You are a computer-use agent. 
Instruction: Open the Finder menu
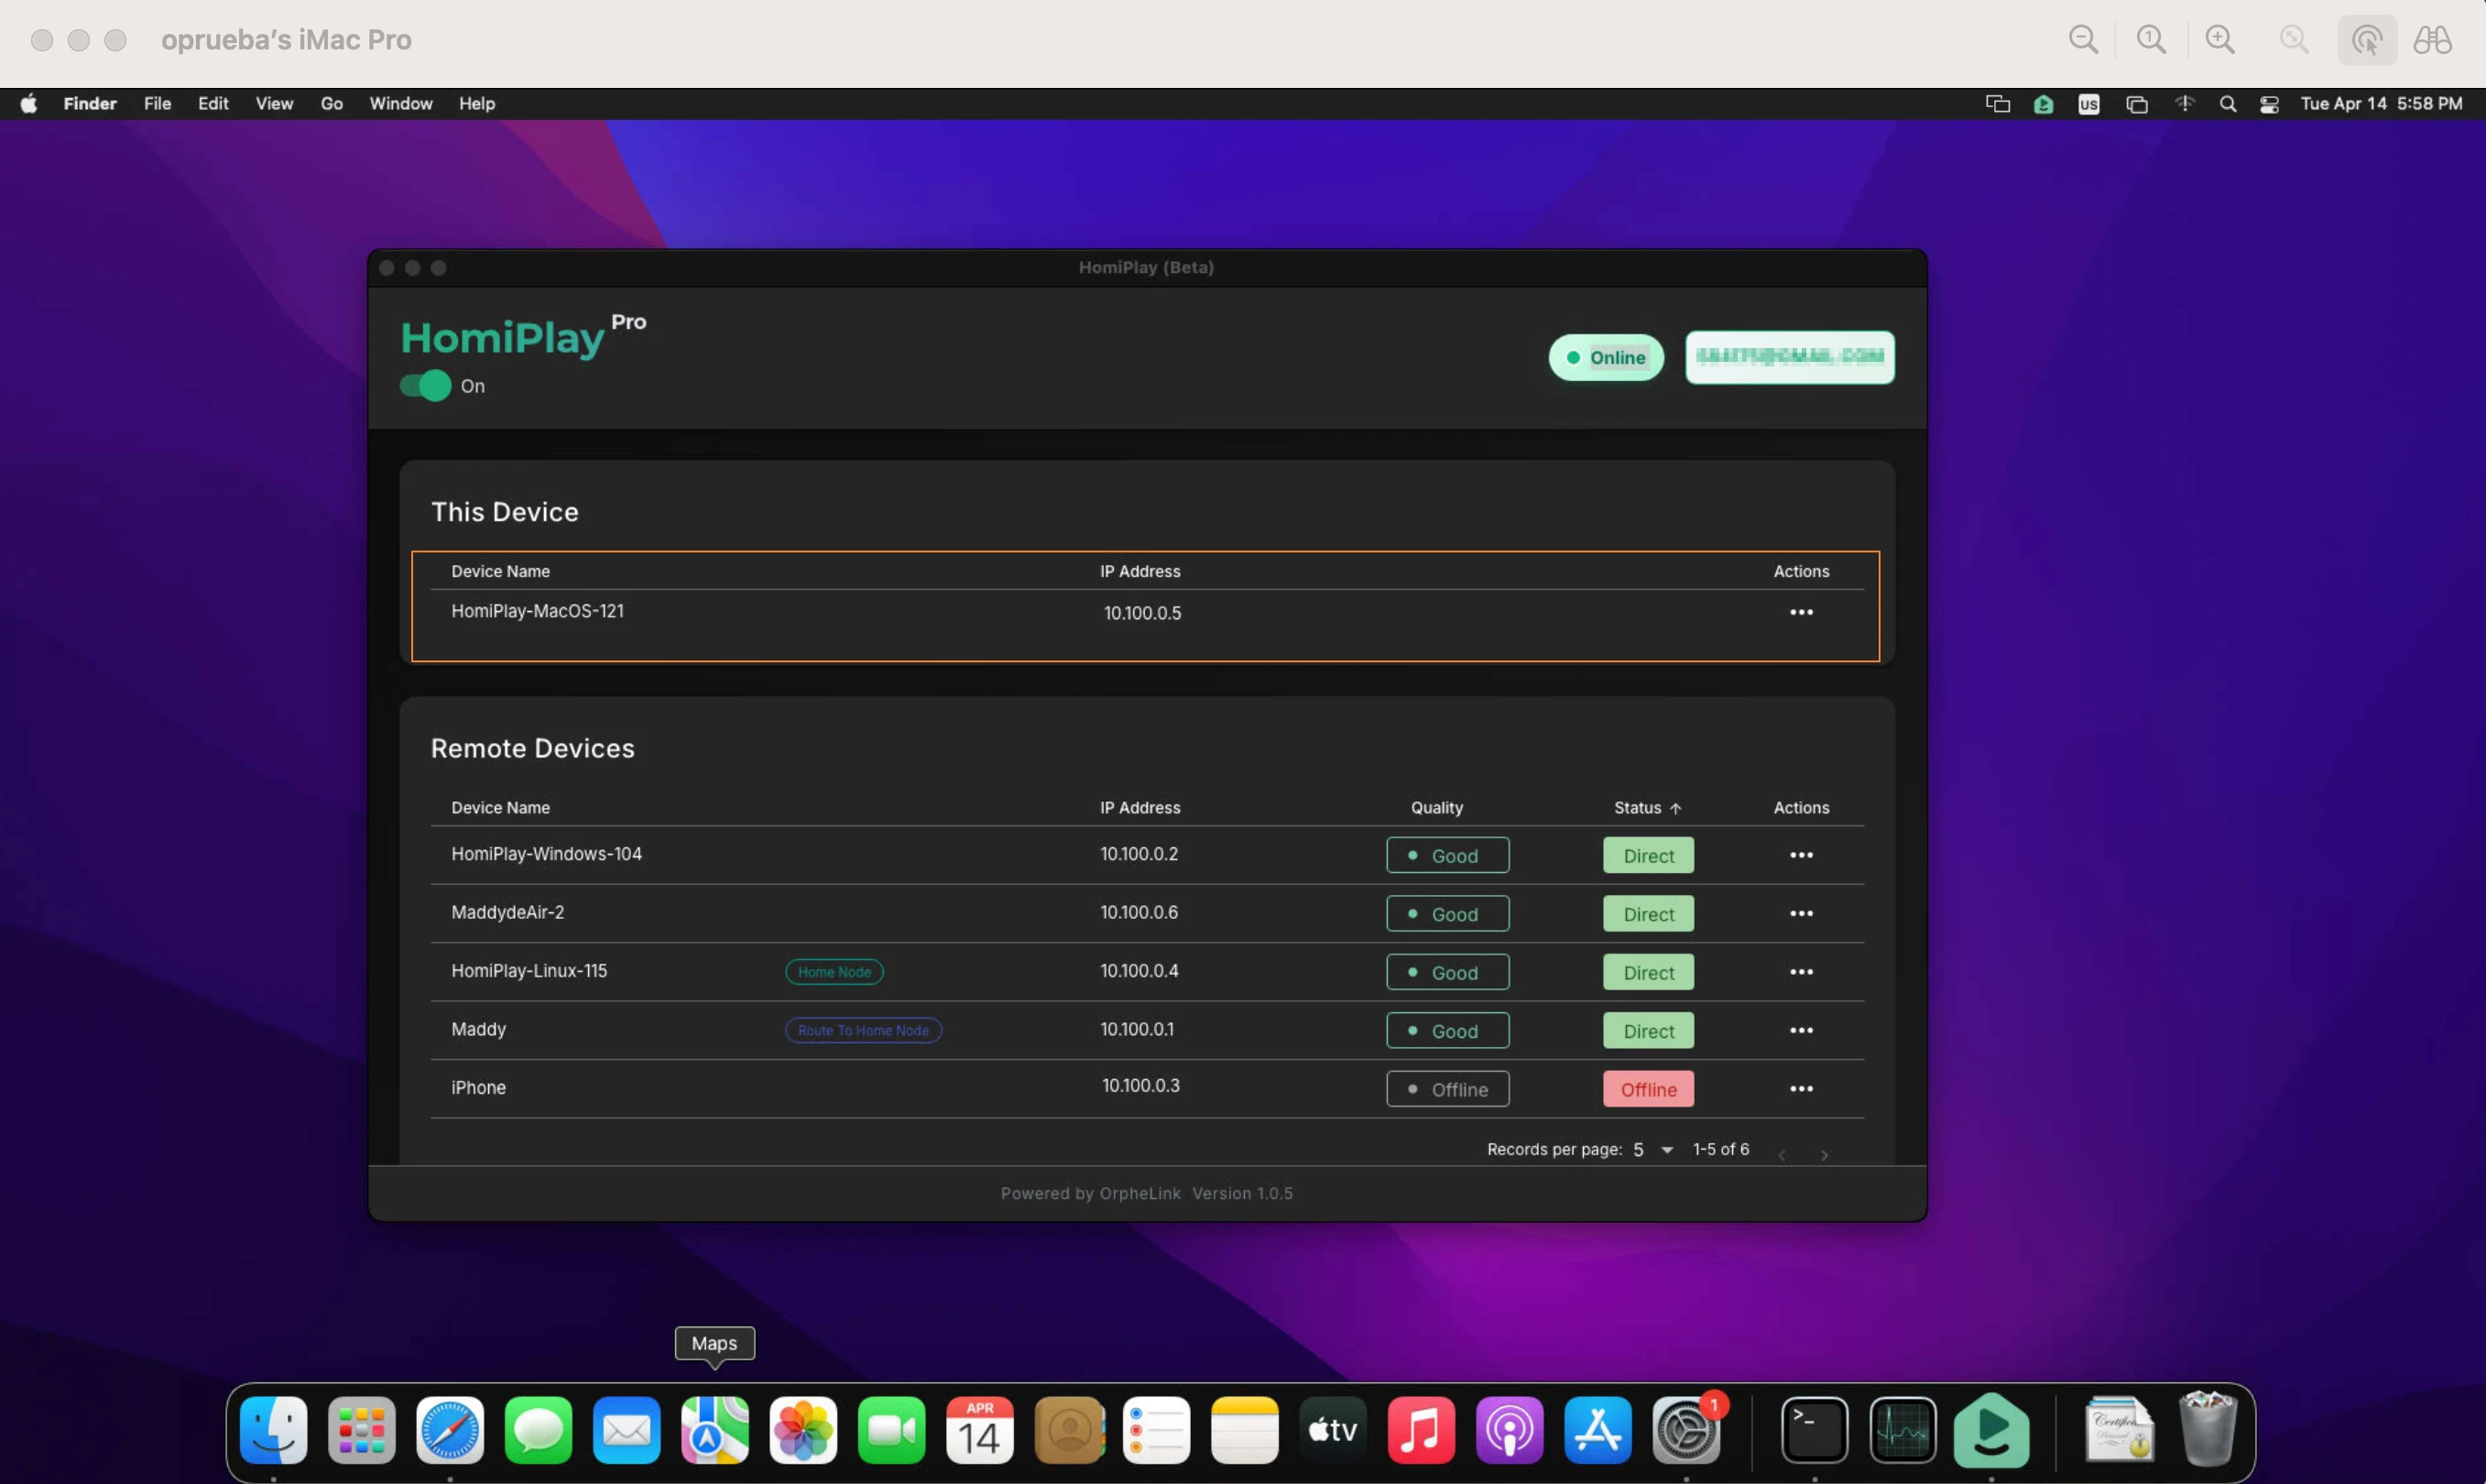pos(90,104)
